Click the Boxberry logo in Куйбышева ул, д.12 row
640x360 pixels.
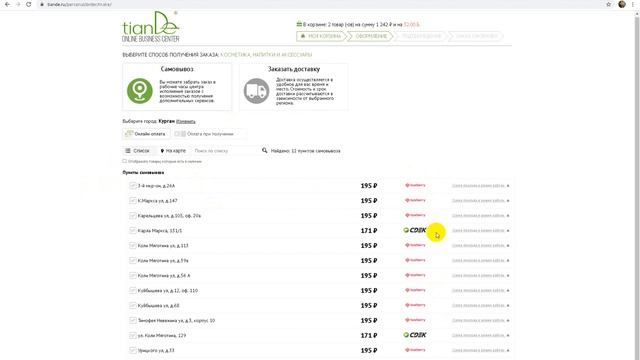pyautogui.click(x=415, y=290)
